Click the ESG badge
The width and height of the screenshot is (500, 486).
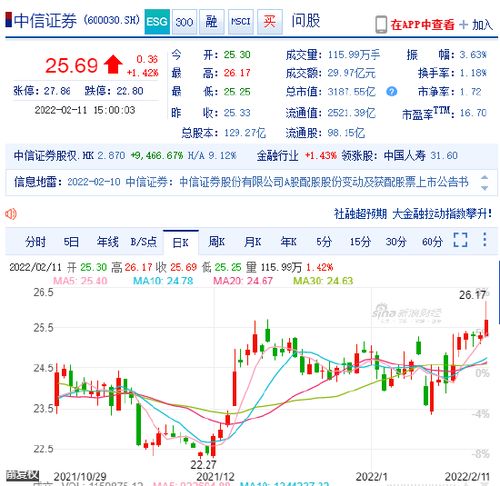pos(157,22)
